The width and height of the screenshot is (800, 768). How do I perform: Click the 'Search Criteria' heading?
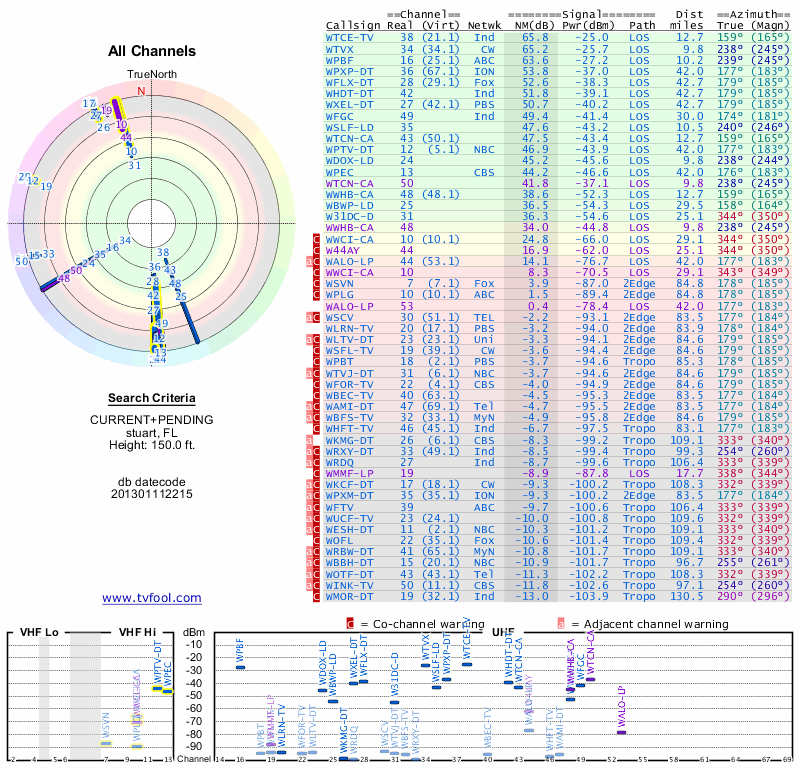point(152,398)
